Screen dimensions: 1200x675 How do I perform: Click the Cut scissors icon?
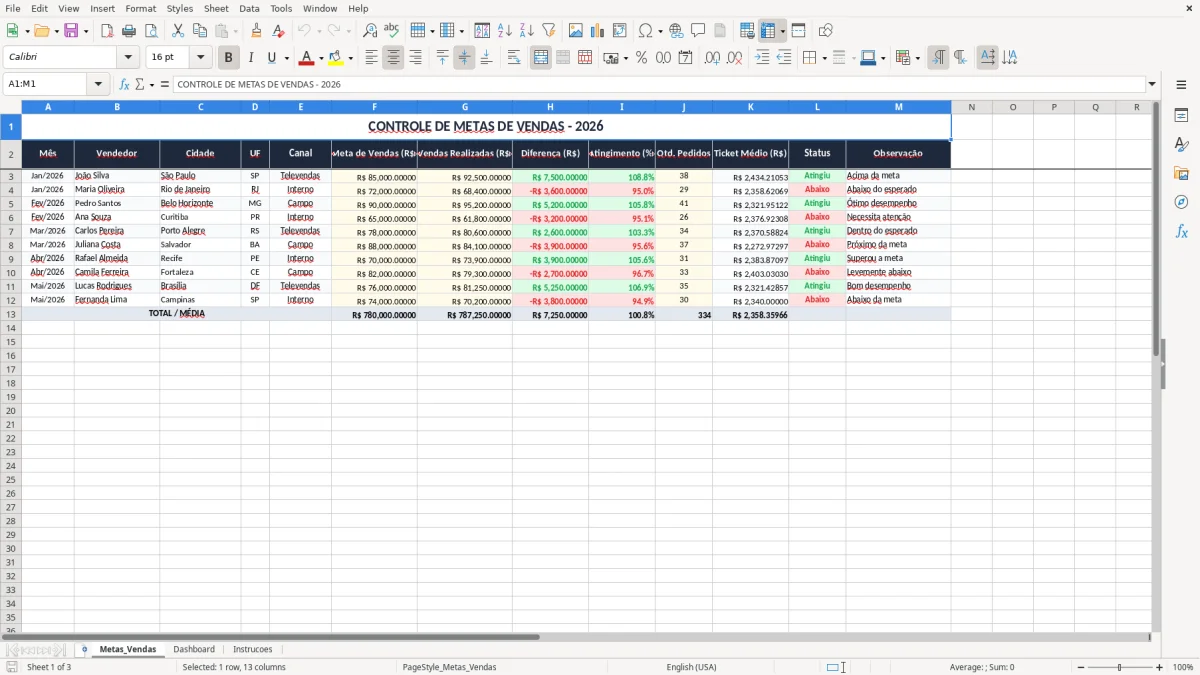178,31
